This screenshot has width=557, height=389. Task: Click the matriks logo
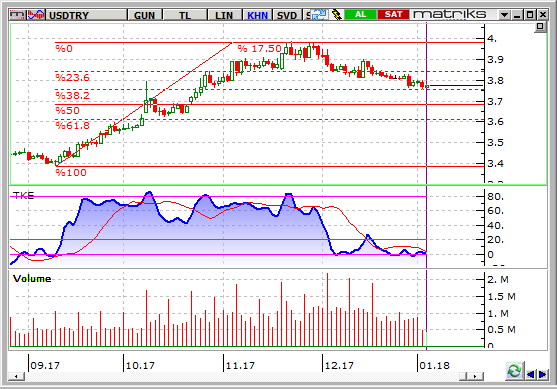pos(450,14)
